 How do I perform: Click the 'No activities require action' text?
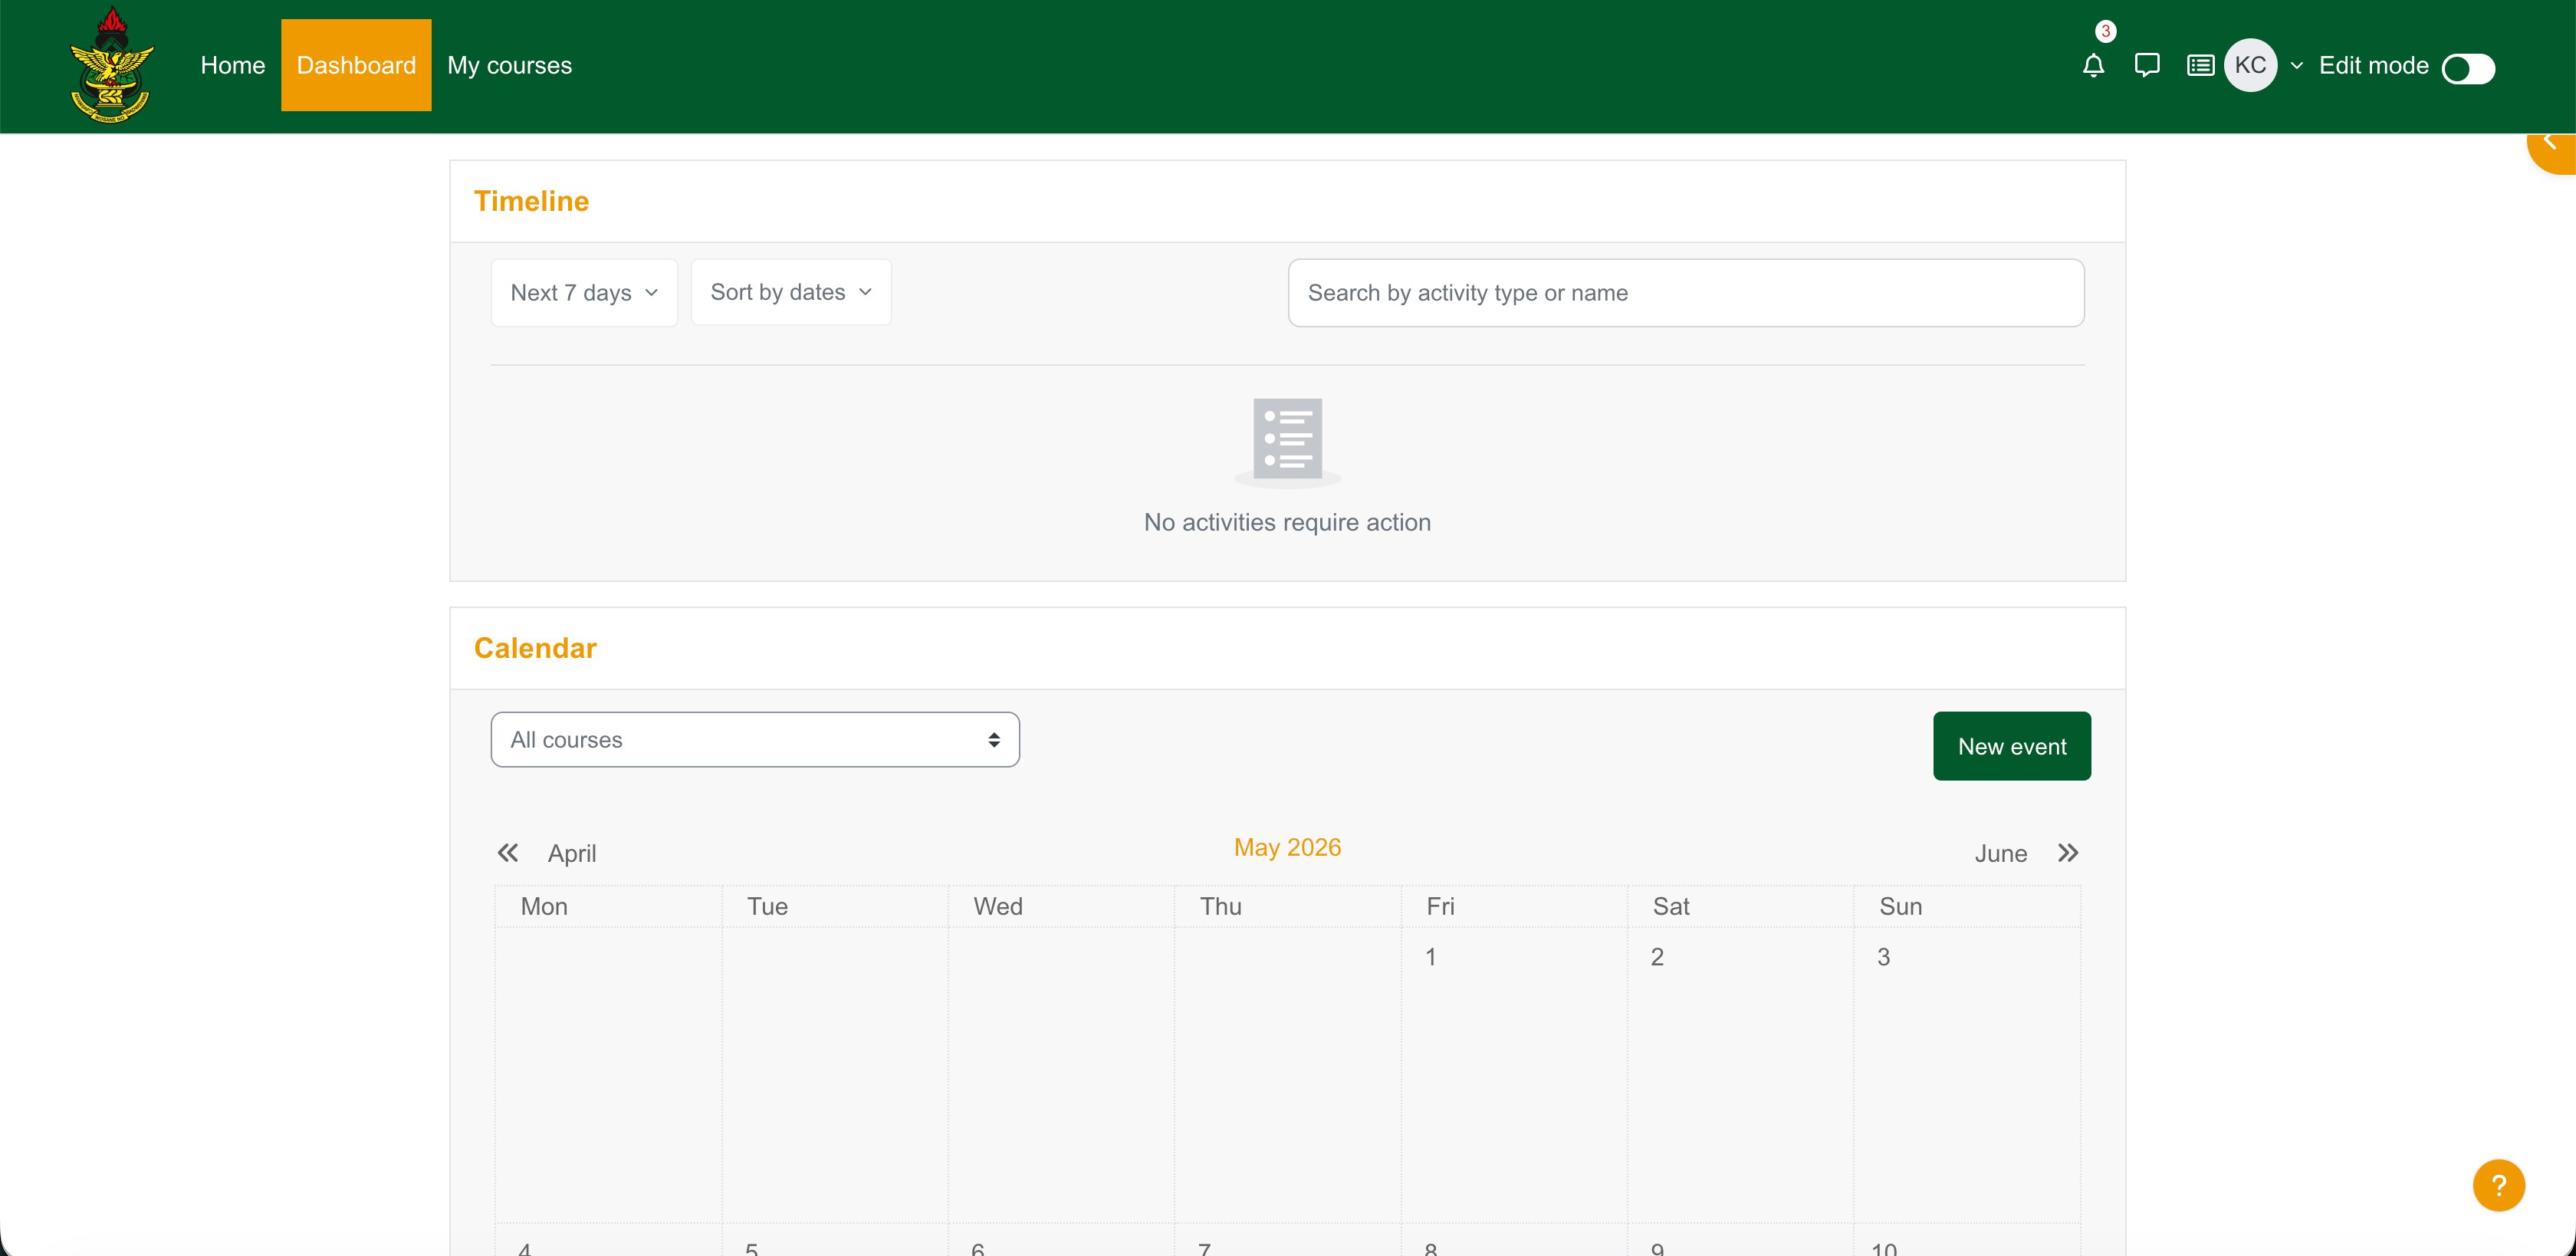1287,522
